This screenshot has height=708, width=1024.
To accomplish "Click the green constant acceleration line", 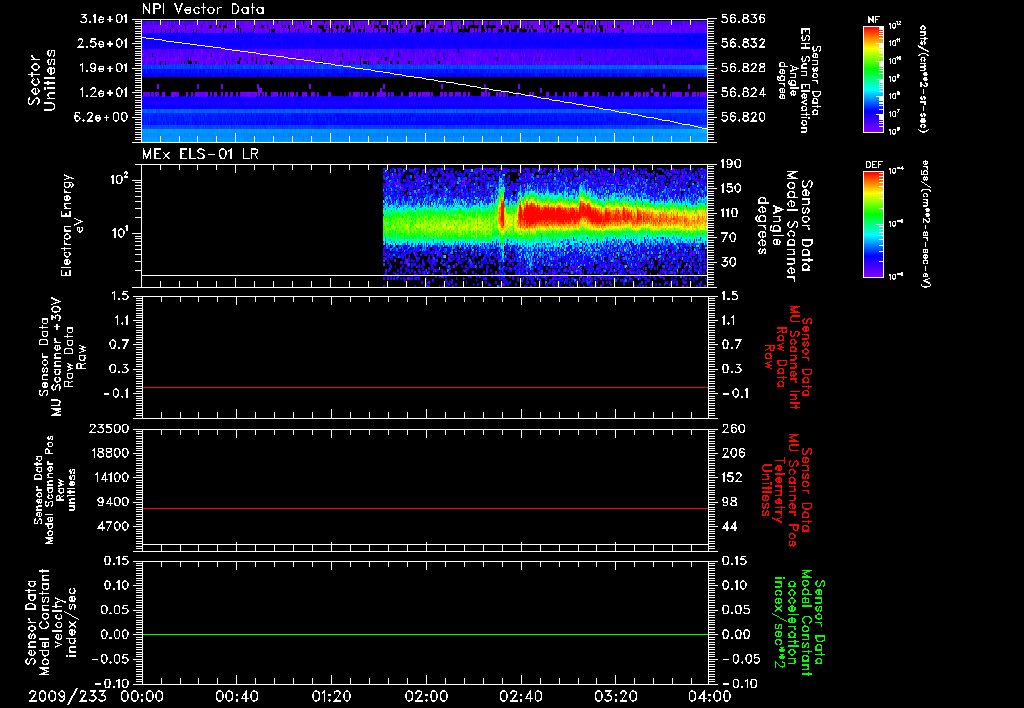I will (425, 634).
